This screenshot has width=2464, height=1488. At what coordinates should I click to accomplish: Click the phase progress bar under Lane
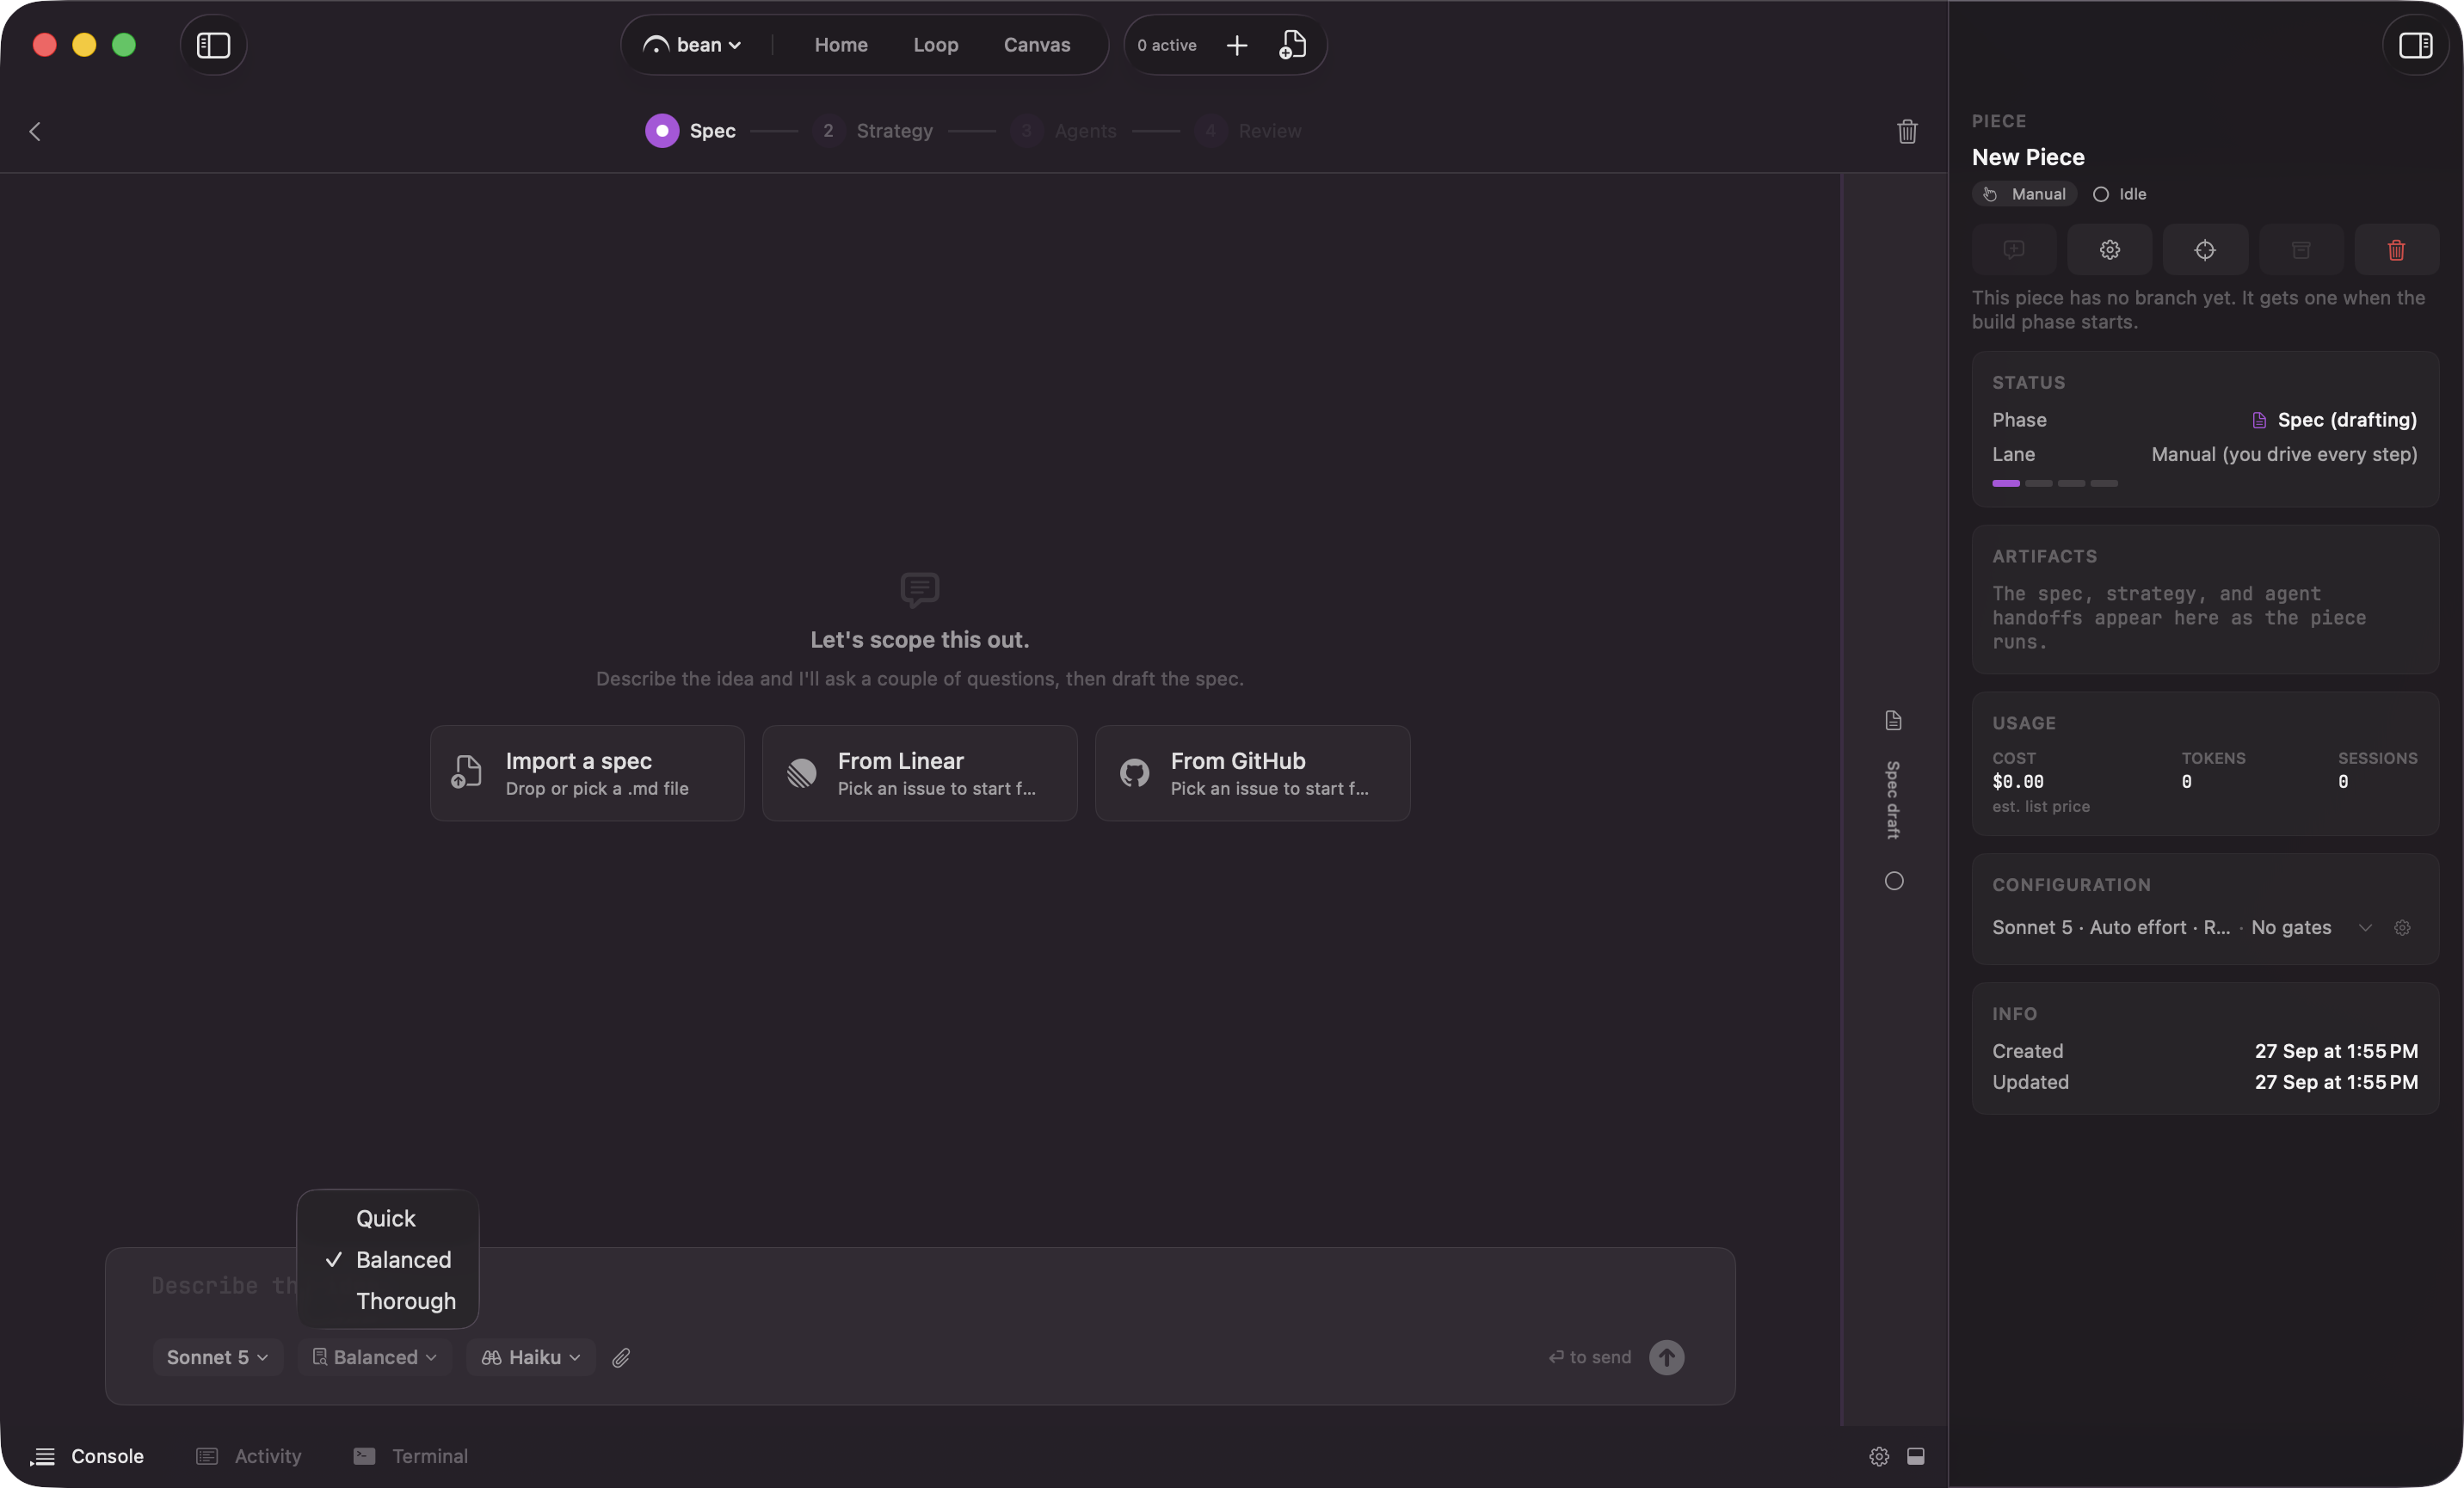tap(2054, 483)
